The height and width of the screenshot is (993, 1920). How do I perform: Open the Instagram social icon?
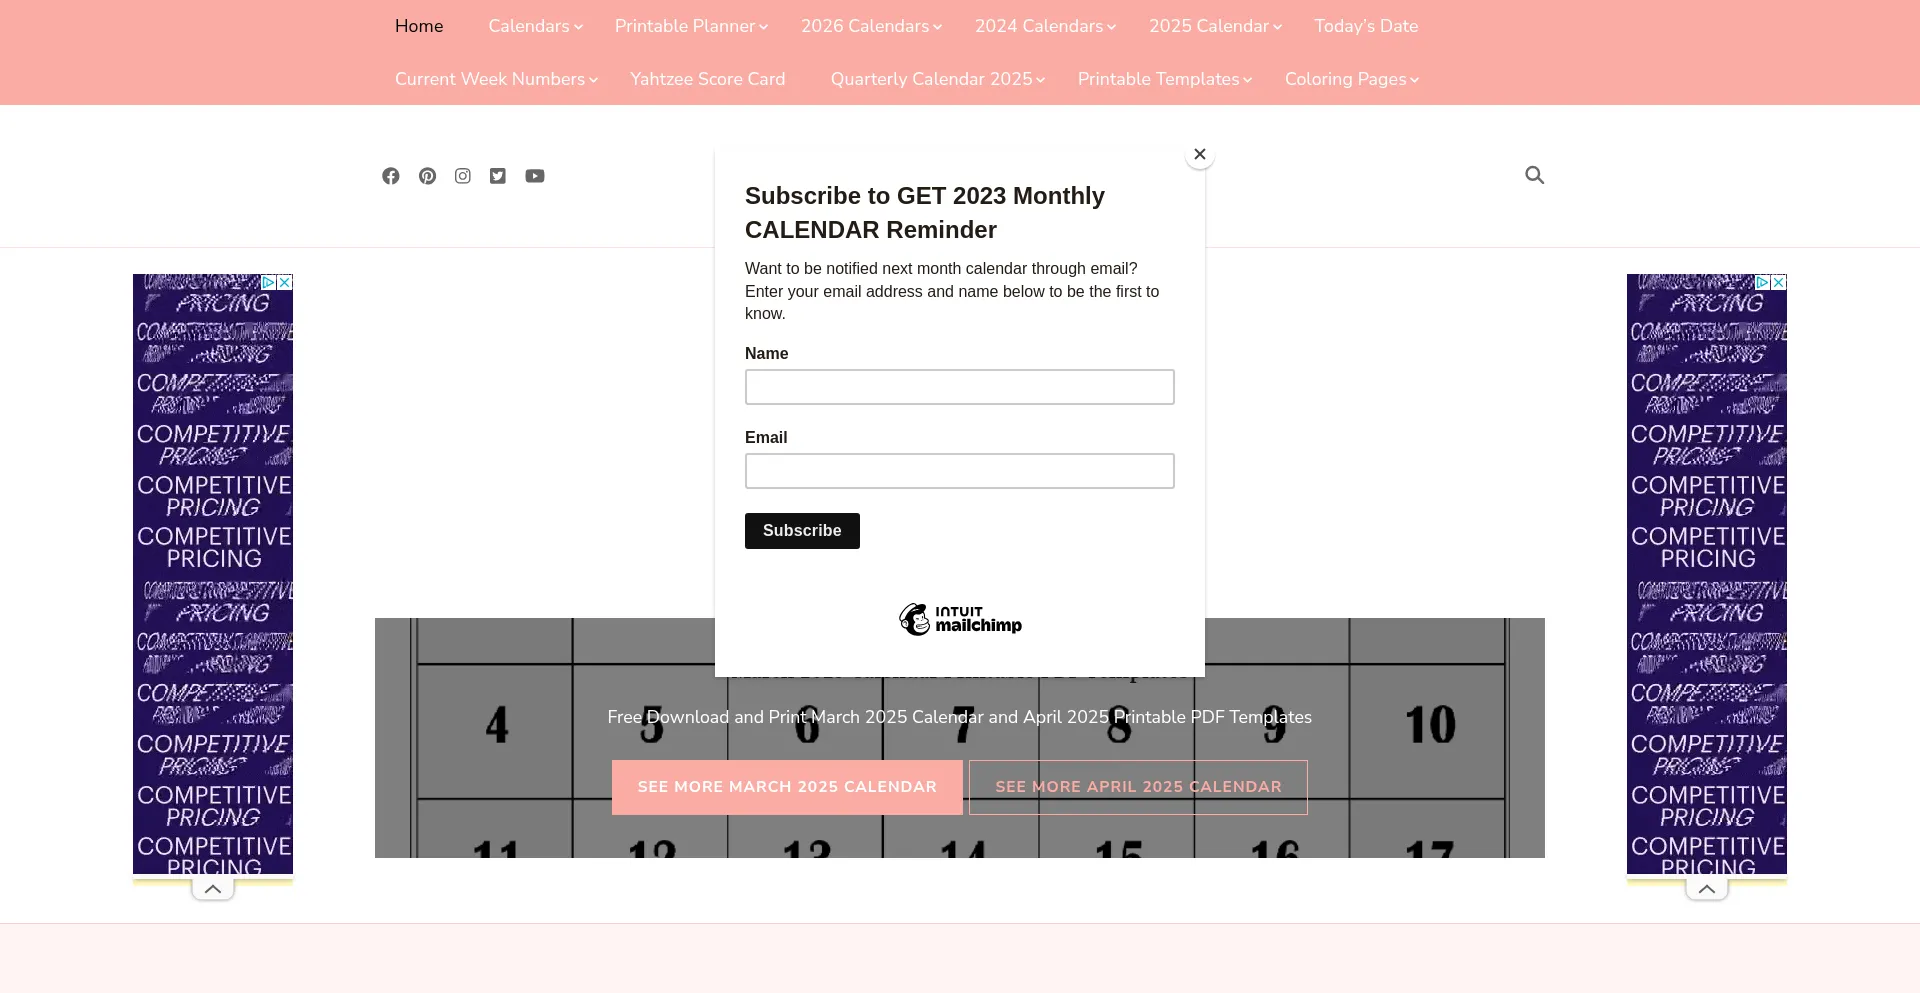click(x=463, y=176)
